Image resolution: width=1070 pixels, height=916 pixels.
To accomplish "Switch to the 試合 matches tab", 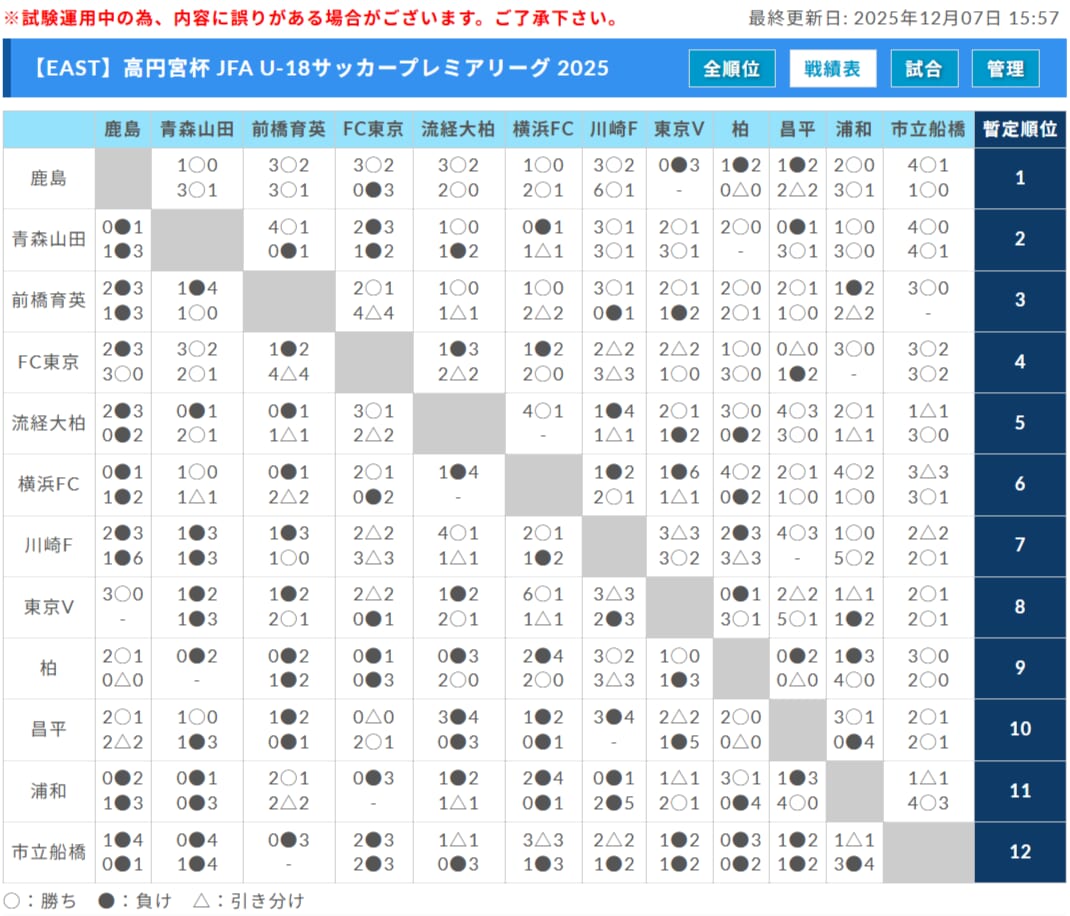I will 923,69.
